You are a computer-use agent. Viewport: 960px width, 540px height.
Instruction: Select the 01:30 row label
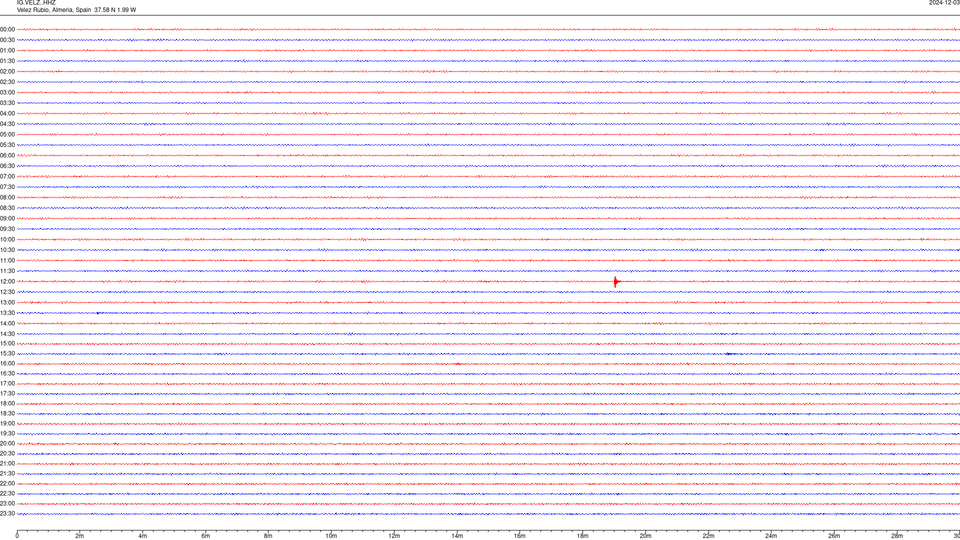pyautogui.click(x=7, y=61)
